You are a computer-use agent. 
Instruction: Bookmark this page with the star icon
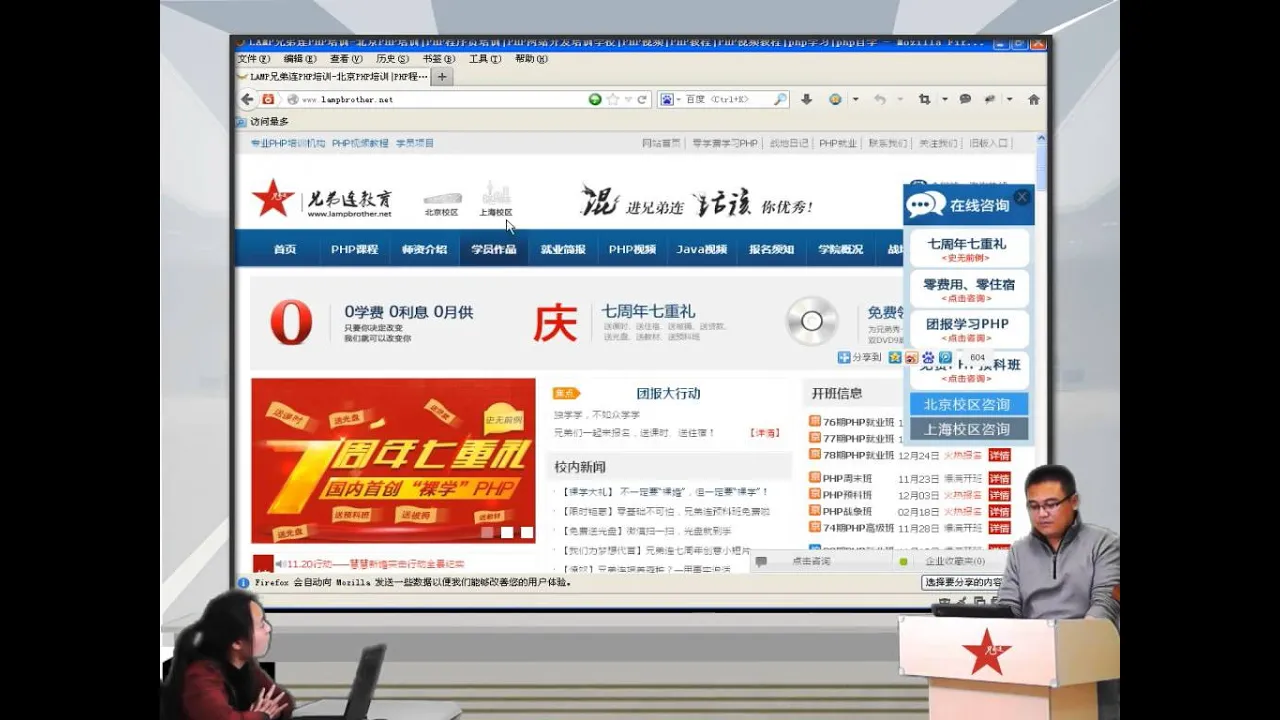click(612, 99)
